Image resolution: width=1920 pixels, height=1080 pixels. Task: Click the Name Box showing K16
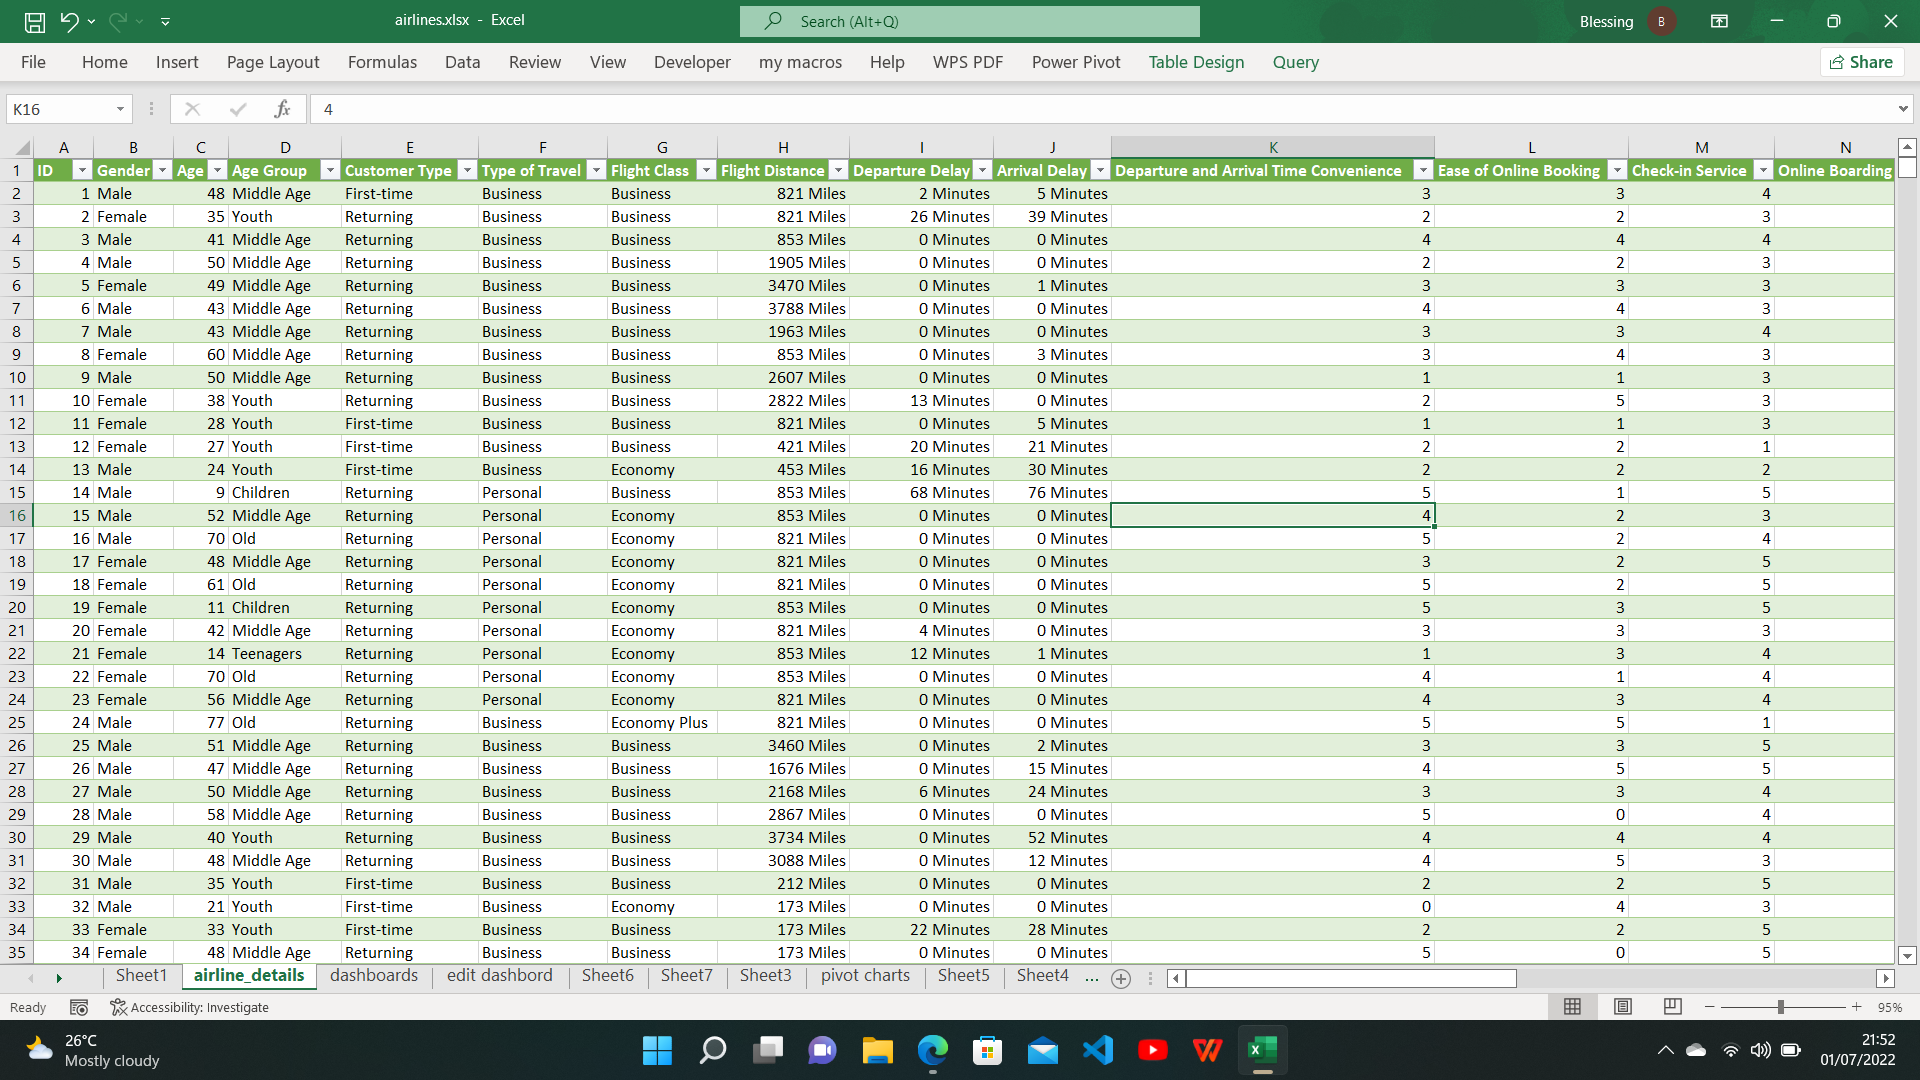pyautogui.click(x=60, y=109)
